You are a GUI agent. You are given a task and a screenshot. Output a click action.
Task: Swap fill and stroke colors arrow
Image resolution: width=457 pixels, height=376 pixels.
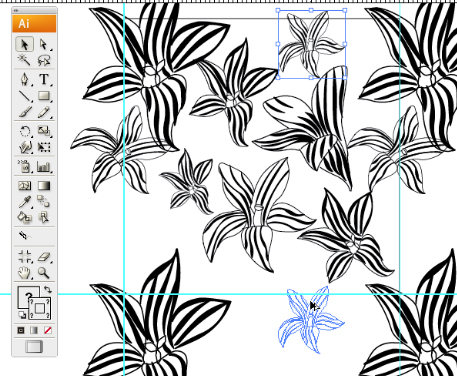tap(48, 289)
